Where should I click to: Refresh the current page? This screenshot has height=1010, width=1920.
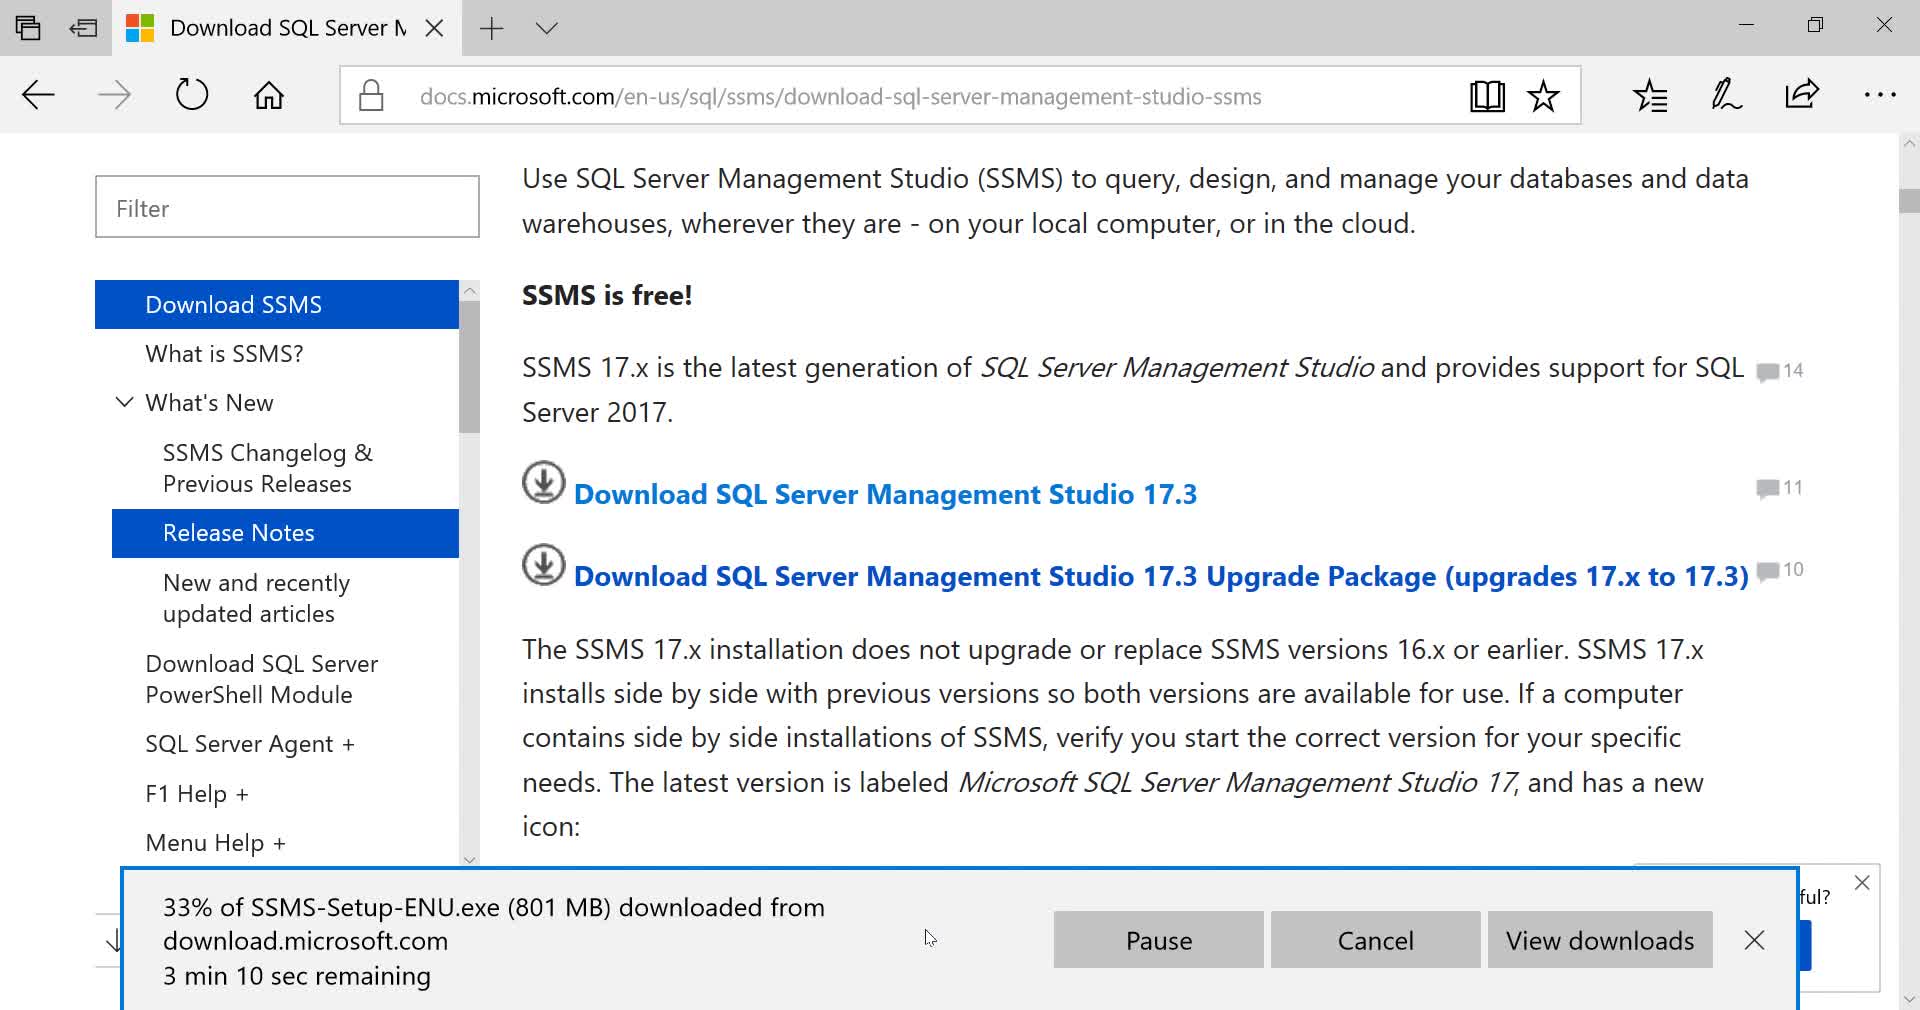[x=191, y=95]
